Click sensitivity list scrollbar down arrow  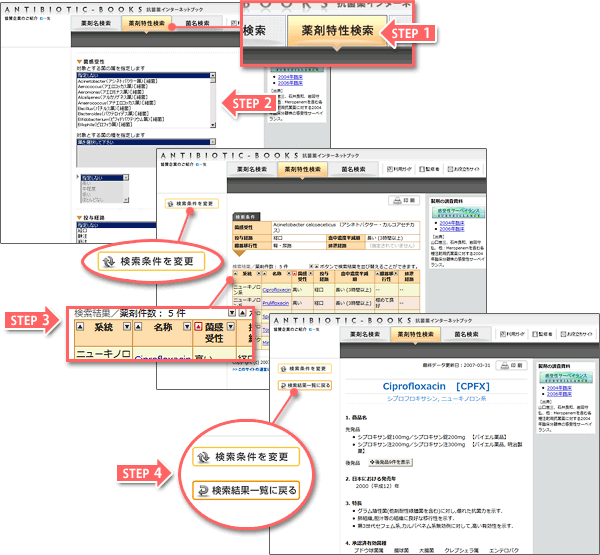tap(126, 200)
